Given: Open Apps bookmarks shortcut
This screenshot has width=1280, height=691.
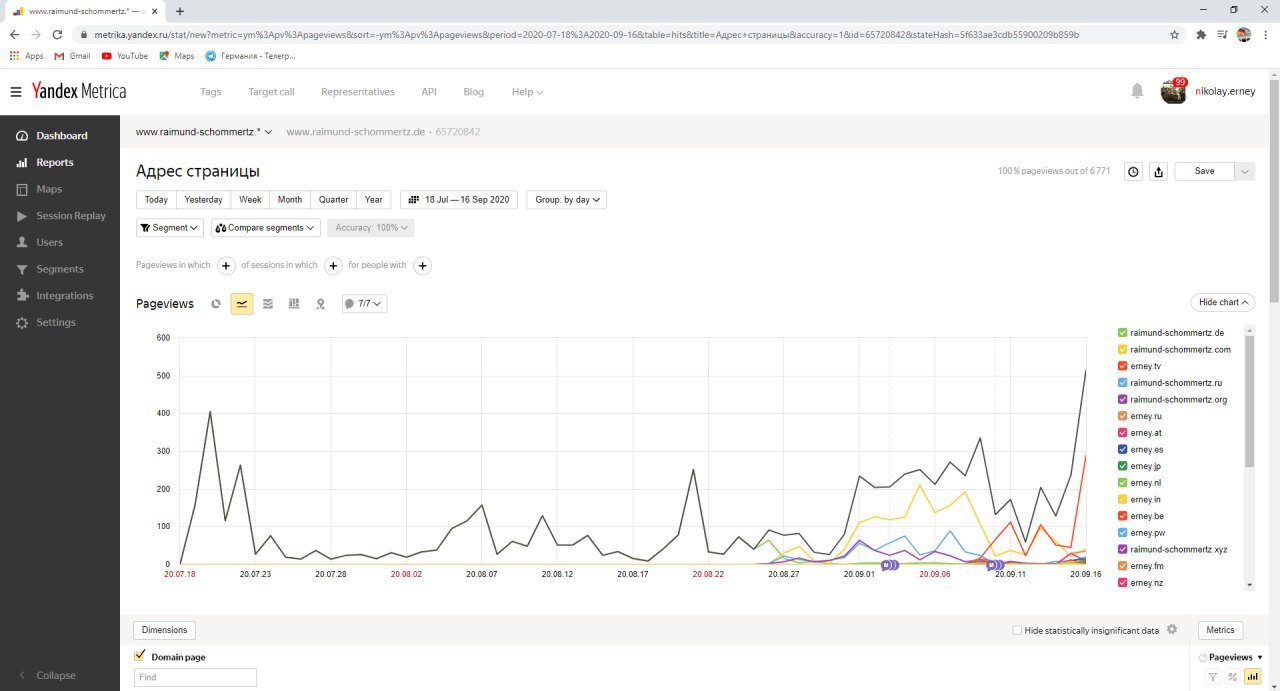Looking at the screenshot, I should 26,56.
